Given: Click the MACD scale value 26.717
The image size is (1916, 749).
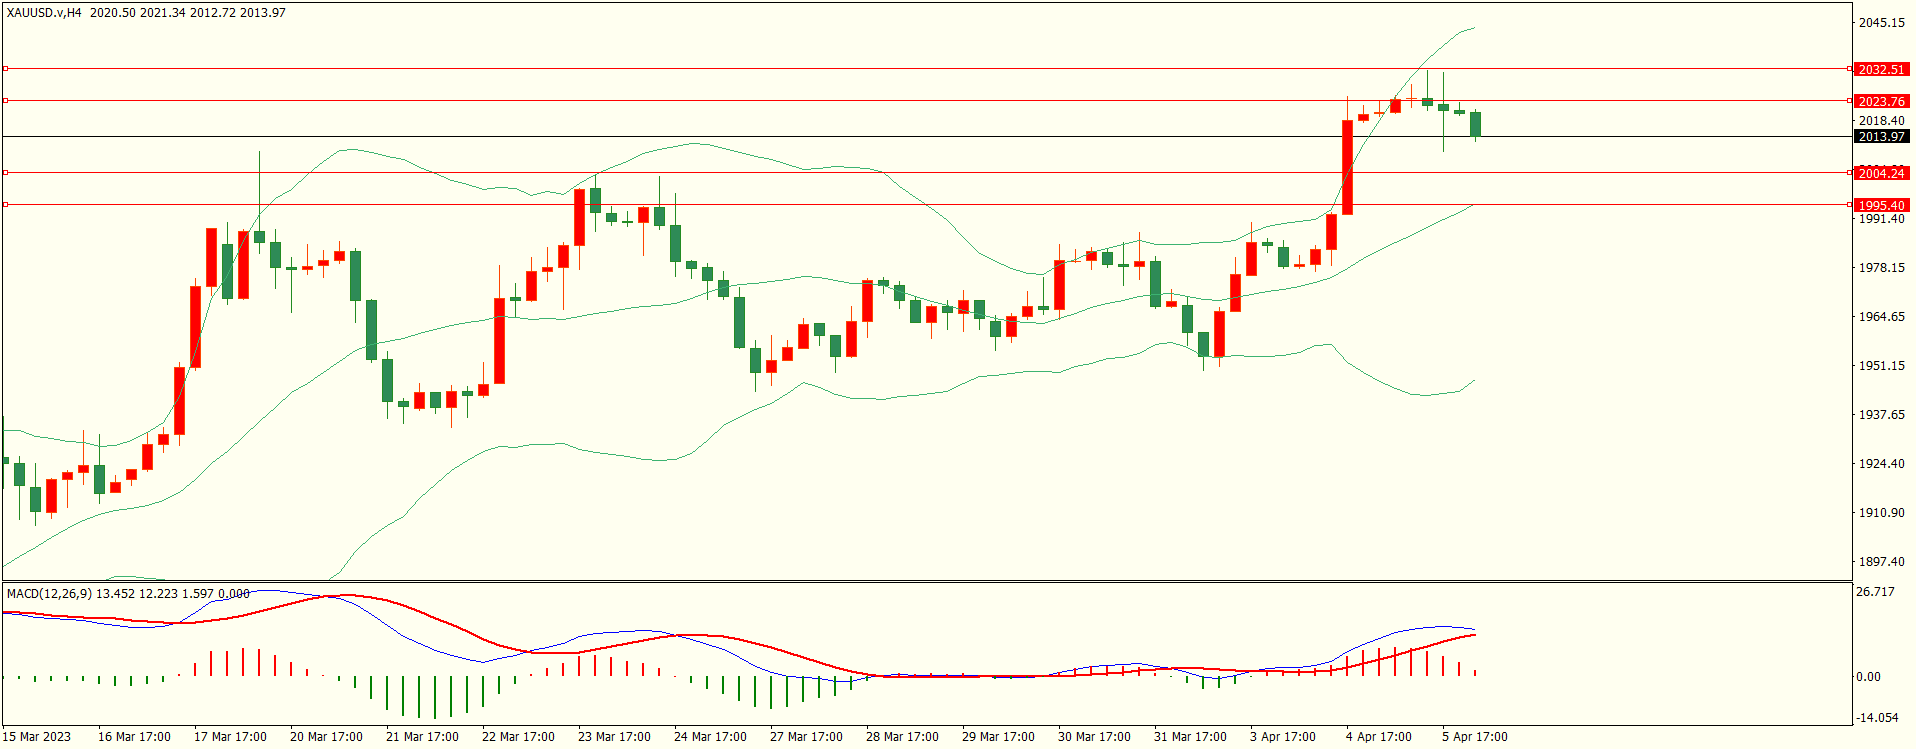Looking at the screenshot, I should click(1875, 591).
